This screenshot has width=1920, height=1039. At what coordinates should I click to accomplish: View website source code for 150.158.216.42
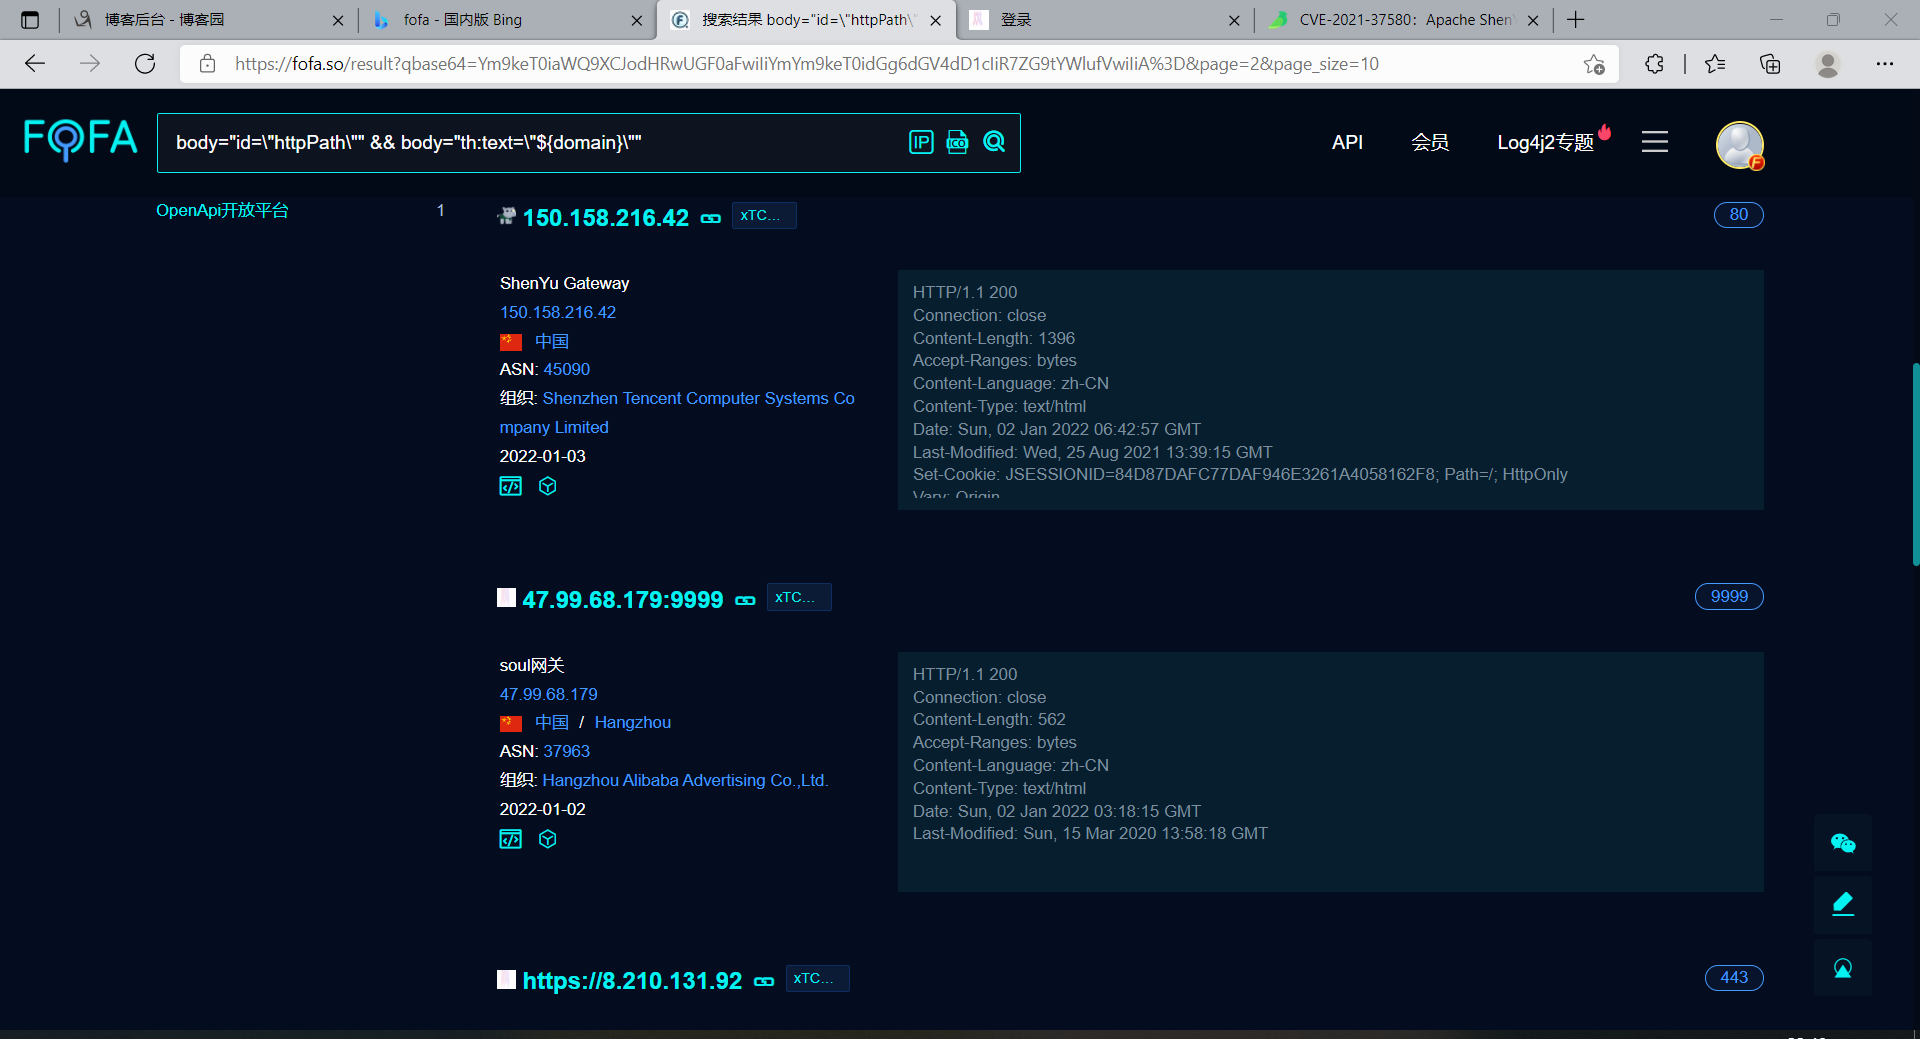tap(511, 486)
